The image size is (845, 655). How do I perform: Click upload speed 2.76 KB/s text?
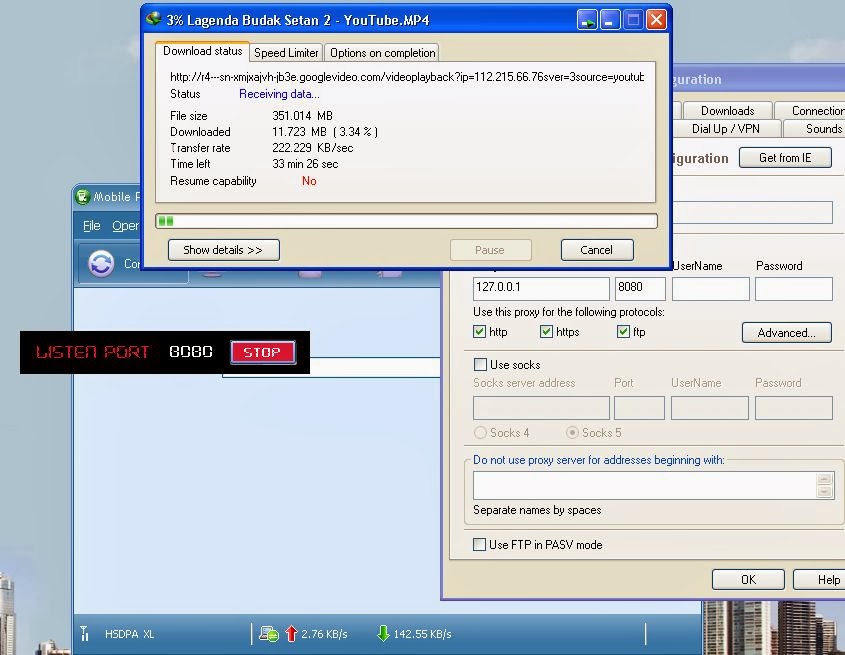(x=324, y=634)
